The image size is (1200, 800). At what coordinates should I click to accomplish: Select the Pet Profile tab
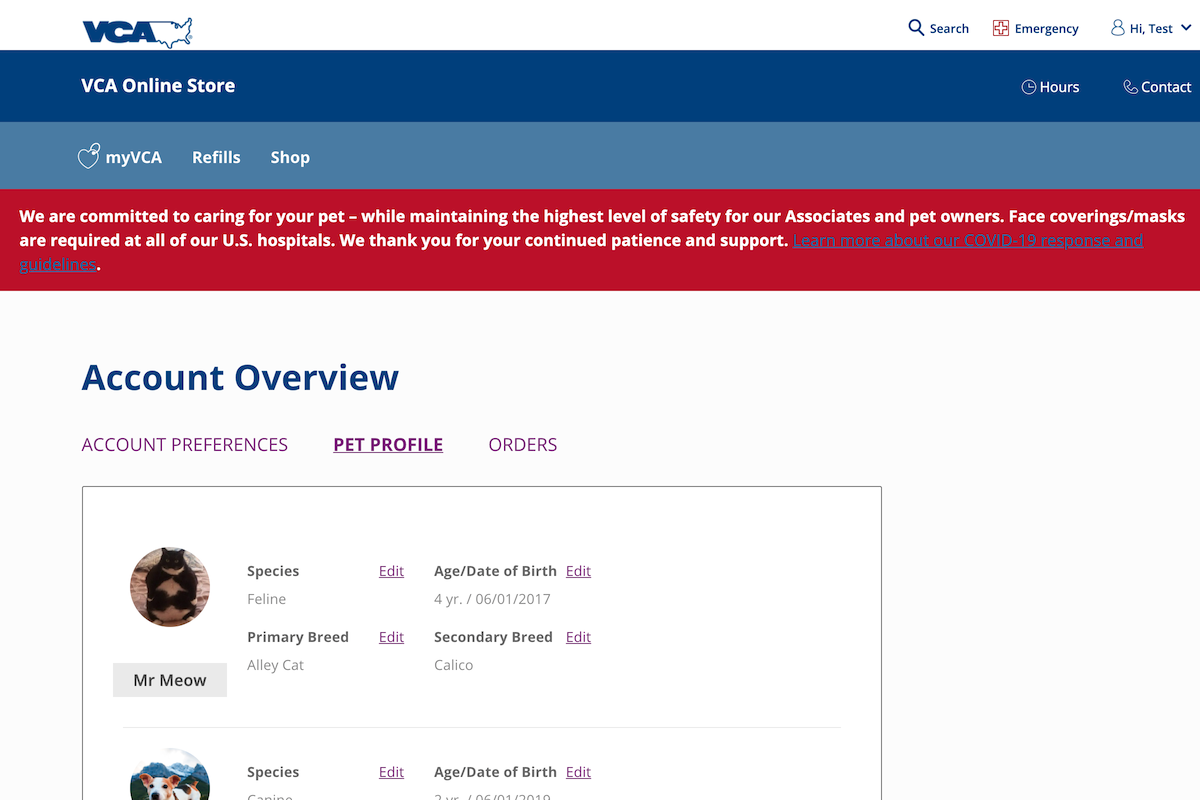click(388, 445)
